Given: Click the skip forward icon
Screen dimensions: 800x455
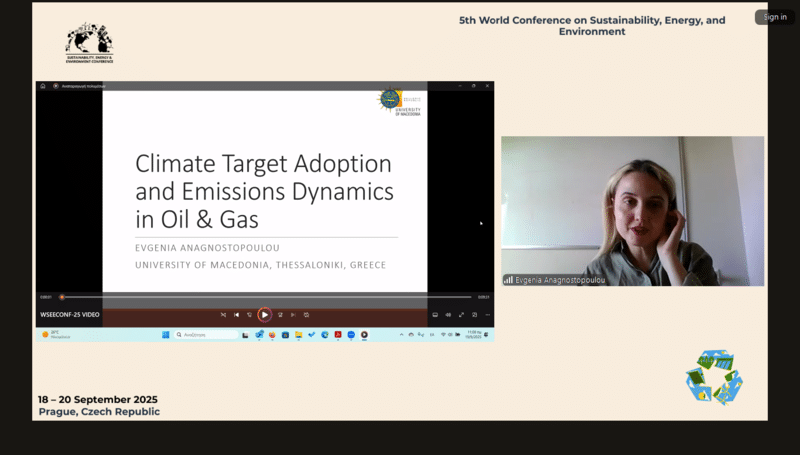Looking at the screenshot, I should pos(279,315).
